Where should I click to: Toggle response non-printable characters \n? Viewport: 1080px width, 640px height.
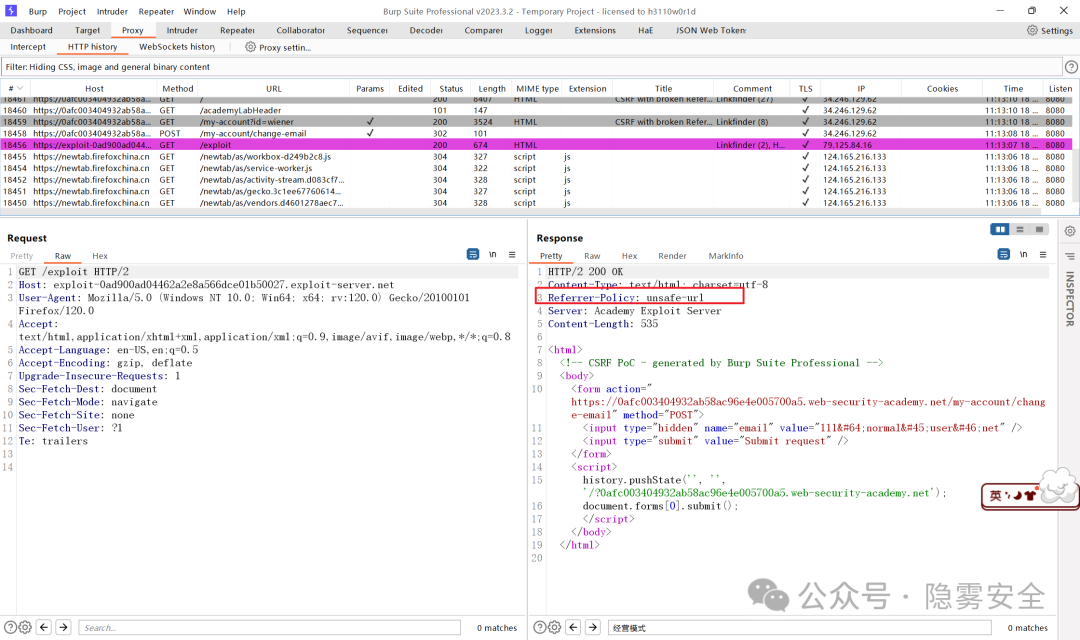pyautogui.click(x=1024, y=254)
